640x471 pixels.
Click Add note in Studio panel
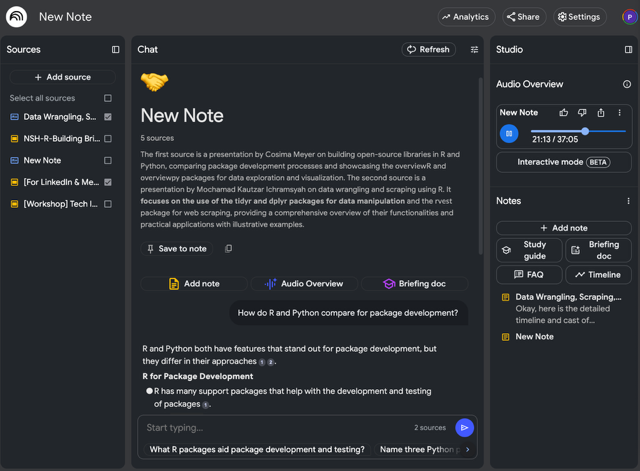click(564, 228)
